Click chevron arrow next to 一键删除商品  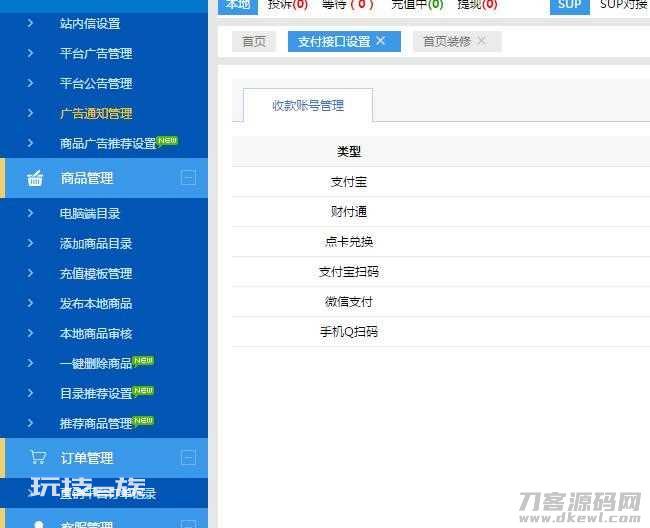(x=30, y=363)
